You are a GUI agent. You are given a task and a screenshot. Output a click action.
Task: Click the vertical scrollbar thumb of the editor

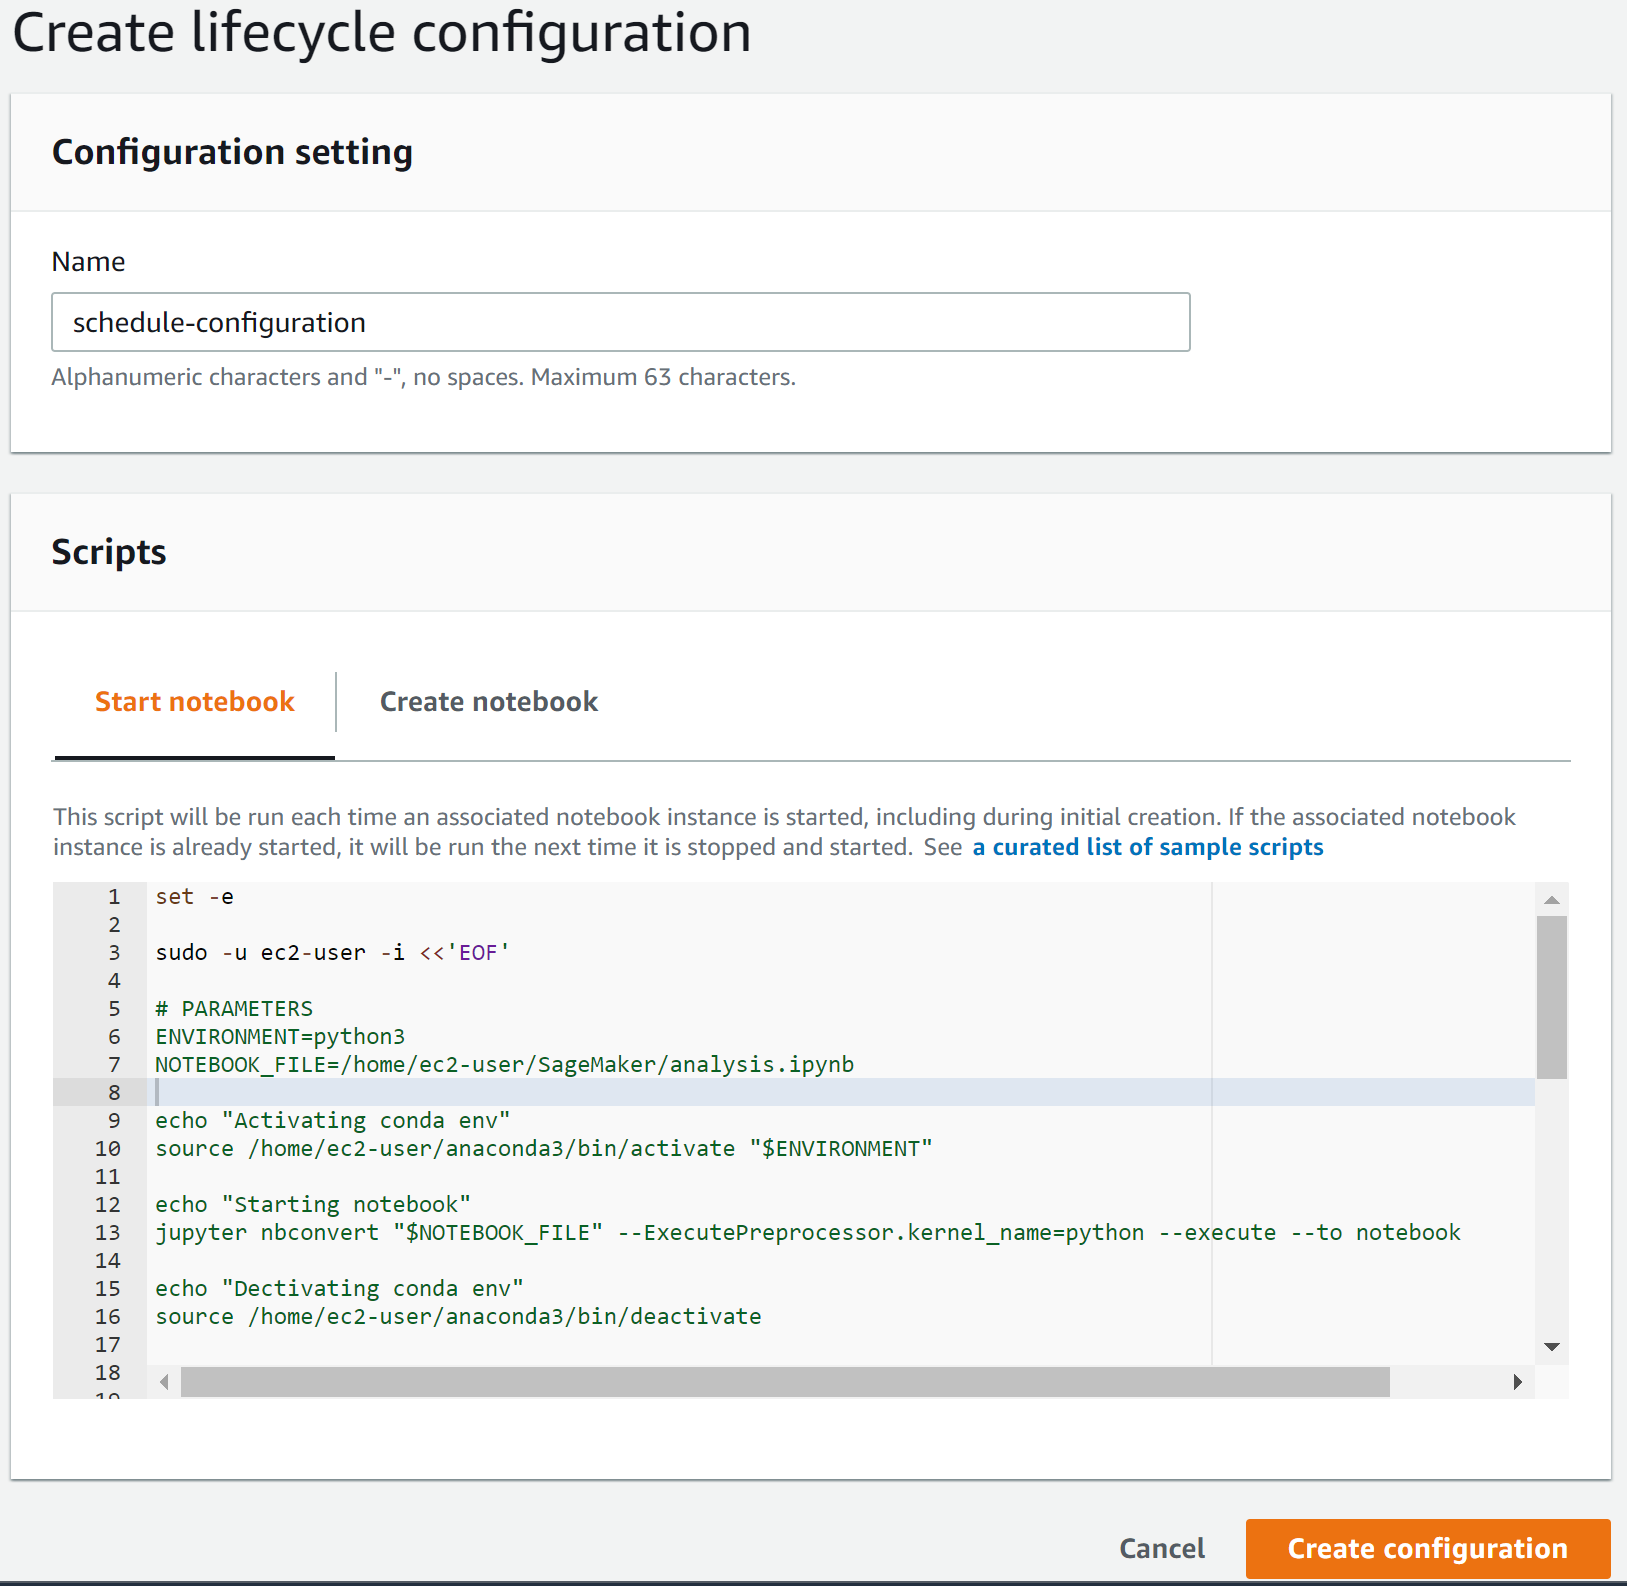click(1551, 997)
